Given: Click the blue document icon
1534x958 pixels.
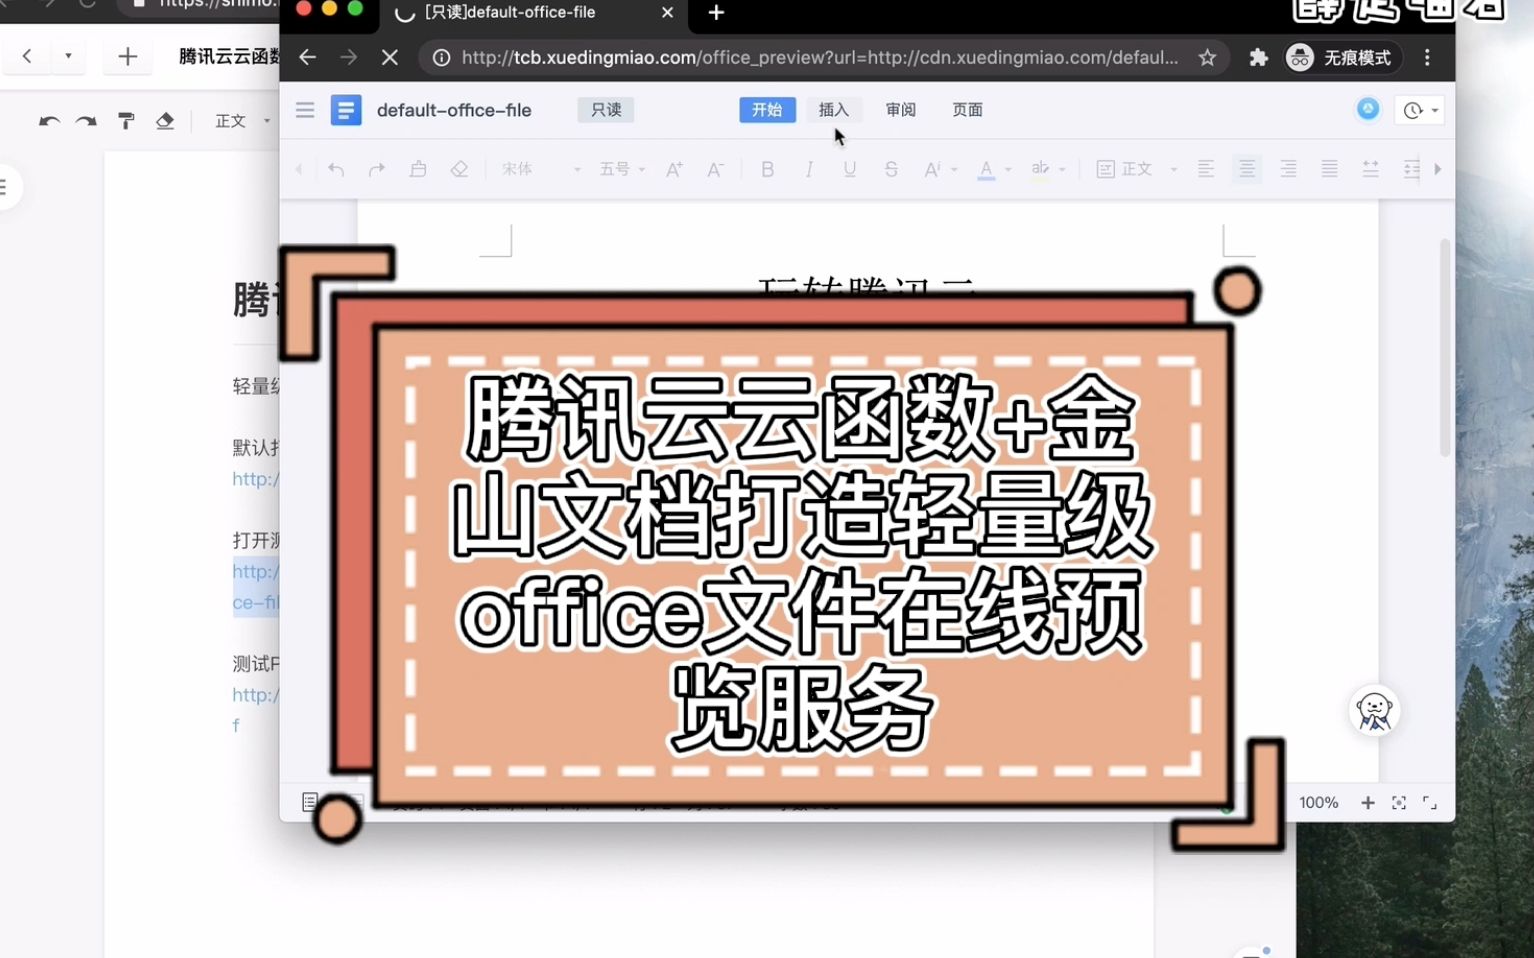Looking at the screenshot, I should click(346, 110).
